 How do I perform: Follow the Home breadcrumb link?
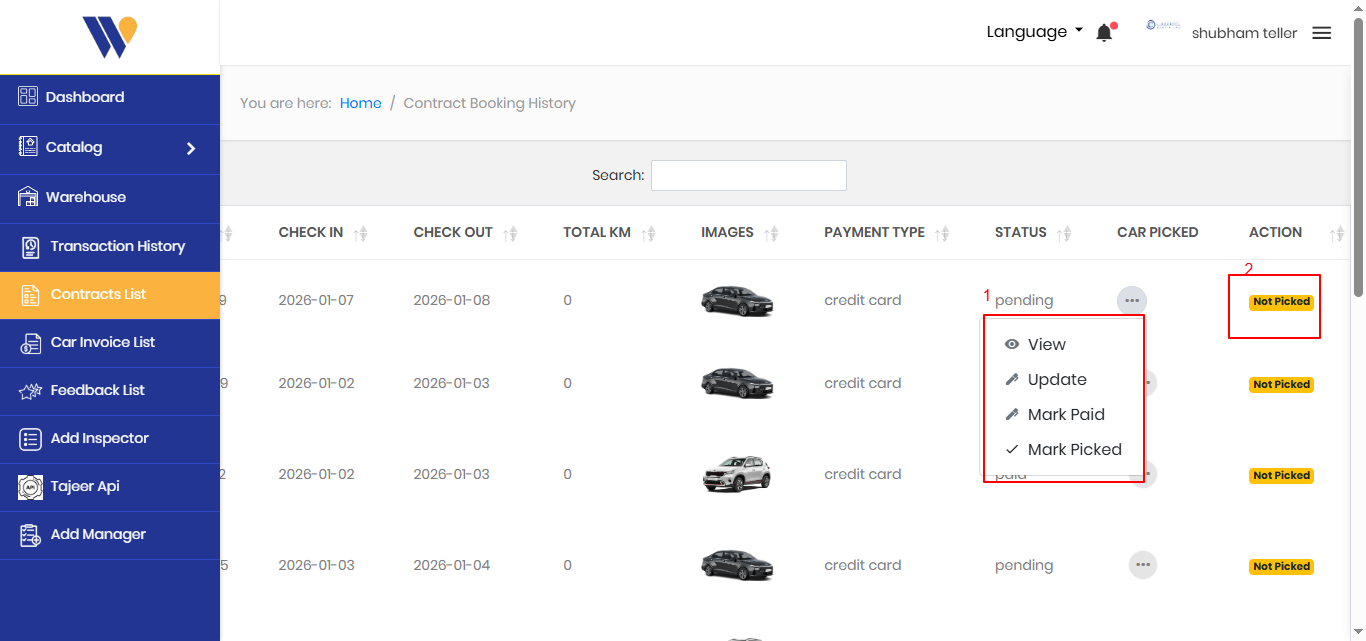(361, 103)
